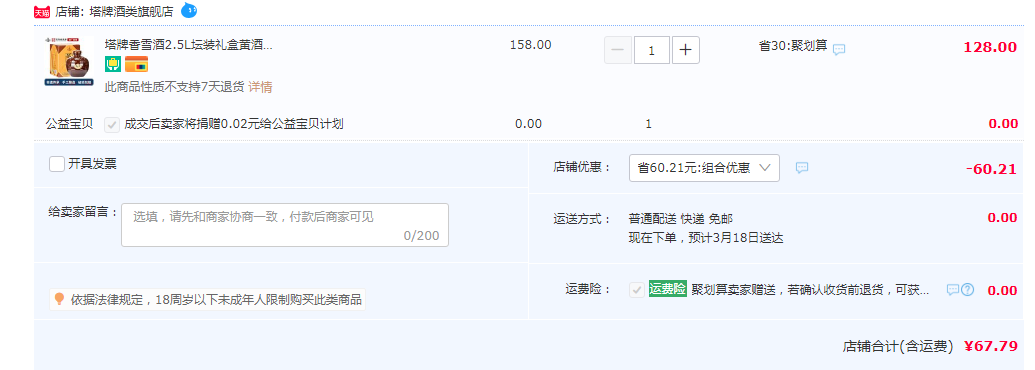Viewport: 1035px width, 370px height.
Task: Click the comment icon in the 运费险 row
Action: [952, 290]
